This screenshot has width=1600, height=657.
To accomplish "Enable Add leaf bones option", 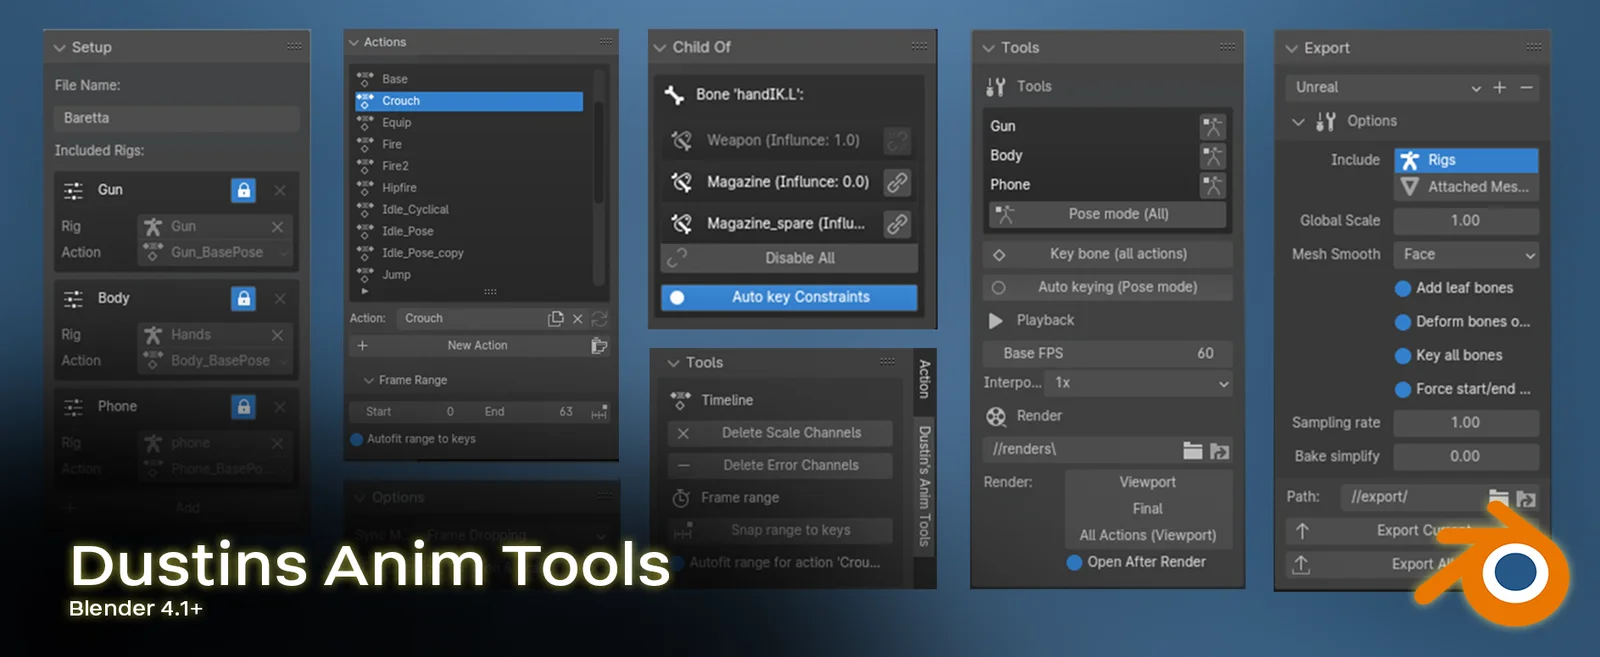I will pos(1403,288).
